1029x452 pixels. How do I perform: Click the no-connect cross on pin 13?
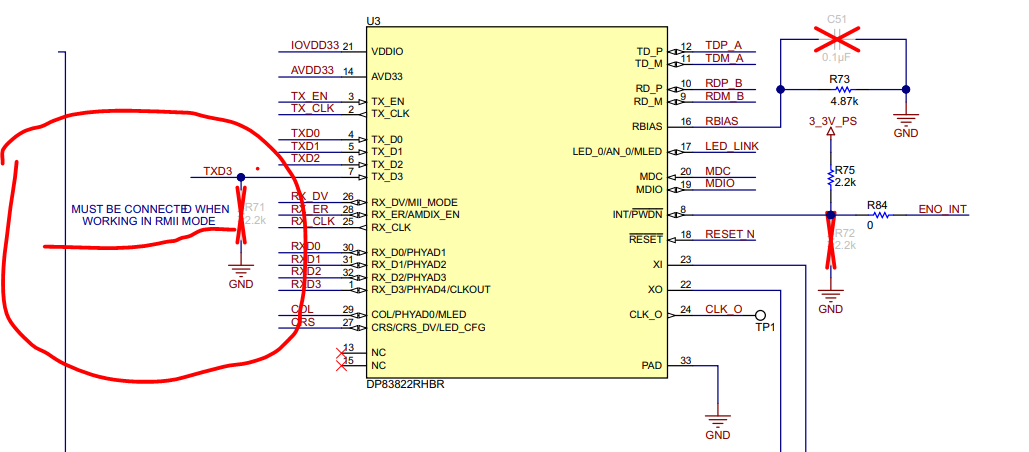point(341,353)
